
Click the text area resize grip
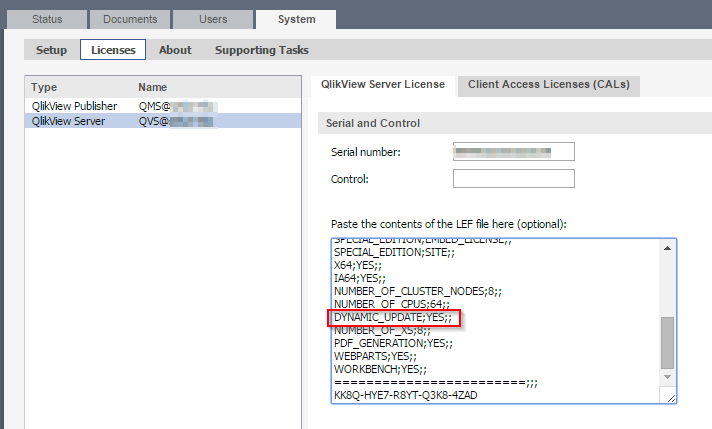(x=671, y=398)
